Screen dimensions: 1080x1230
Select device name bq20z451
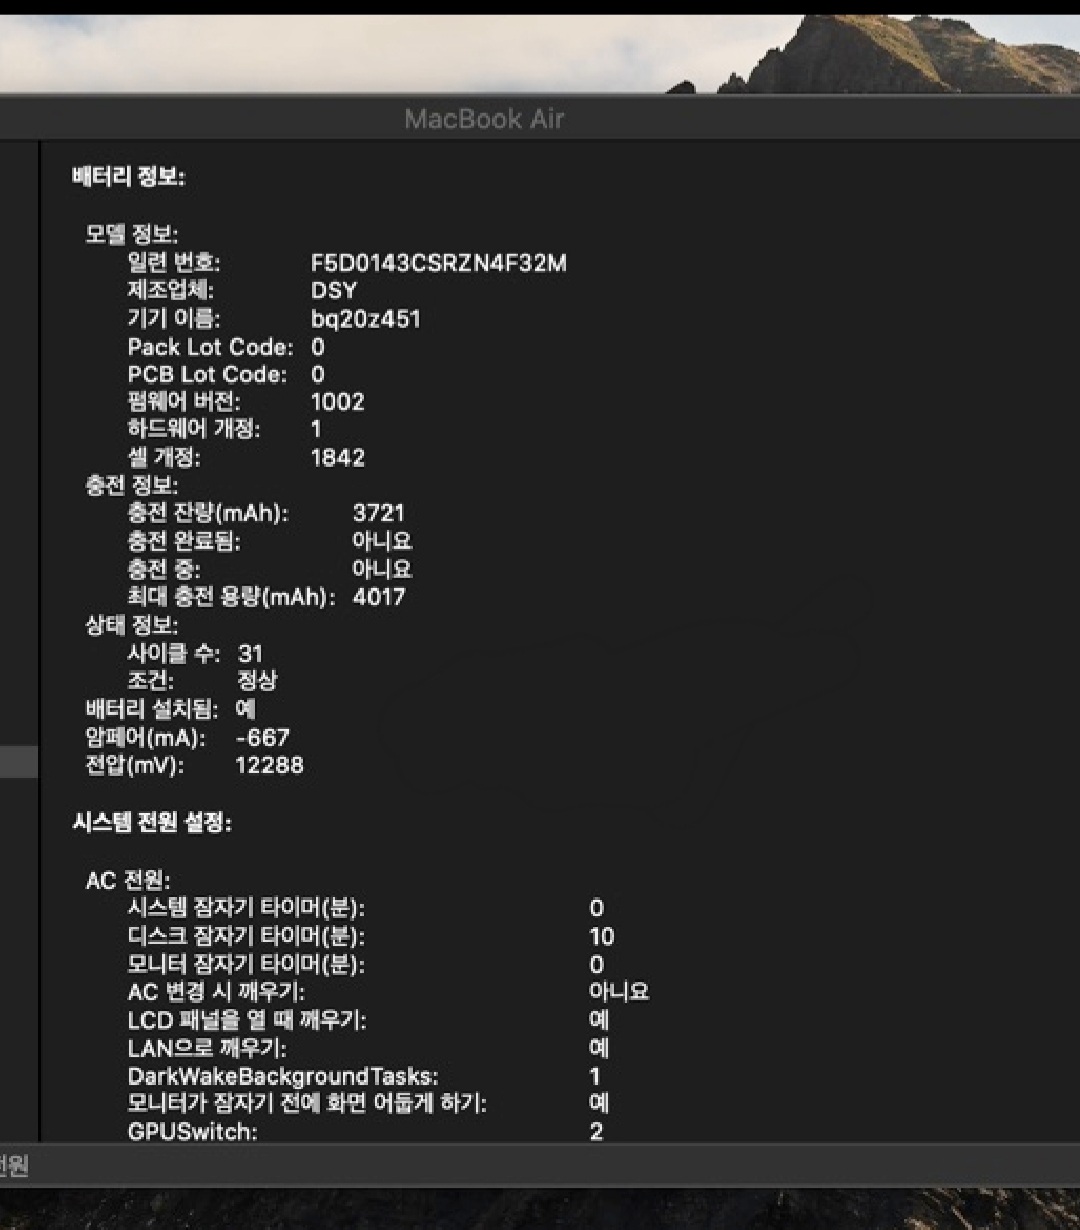coord(366,319)
